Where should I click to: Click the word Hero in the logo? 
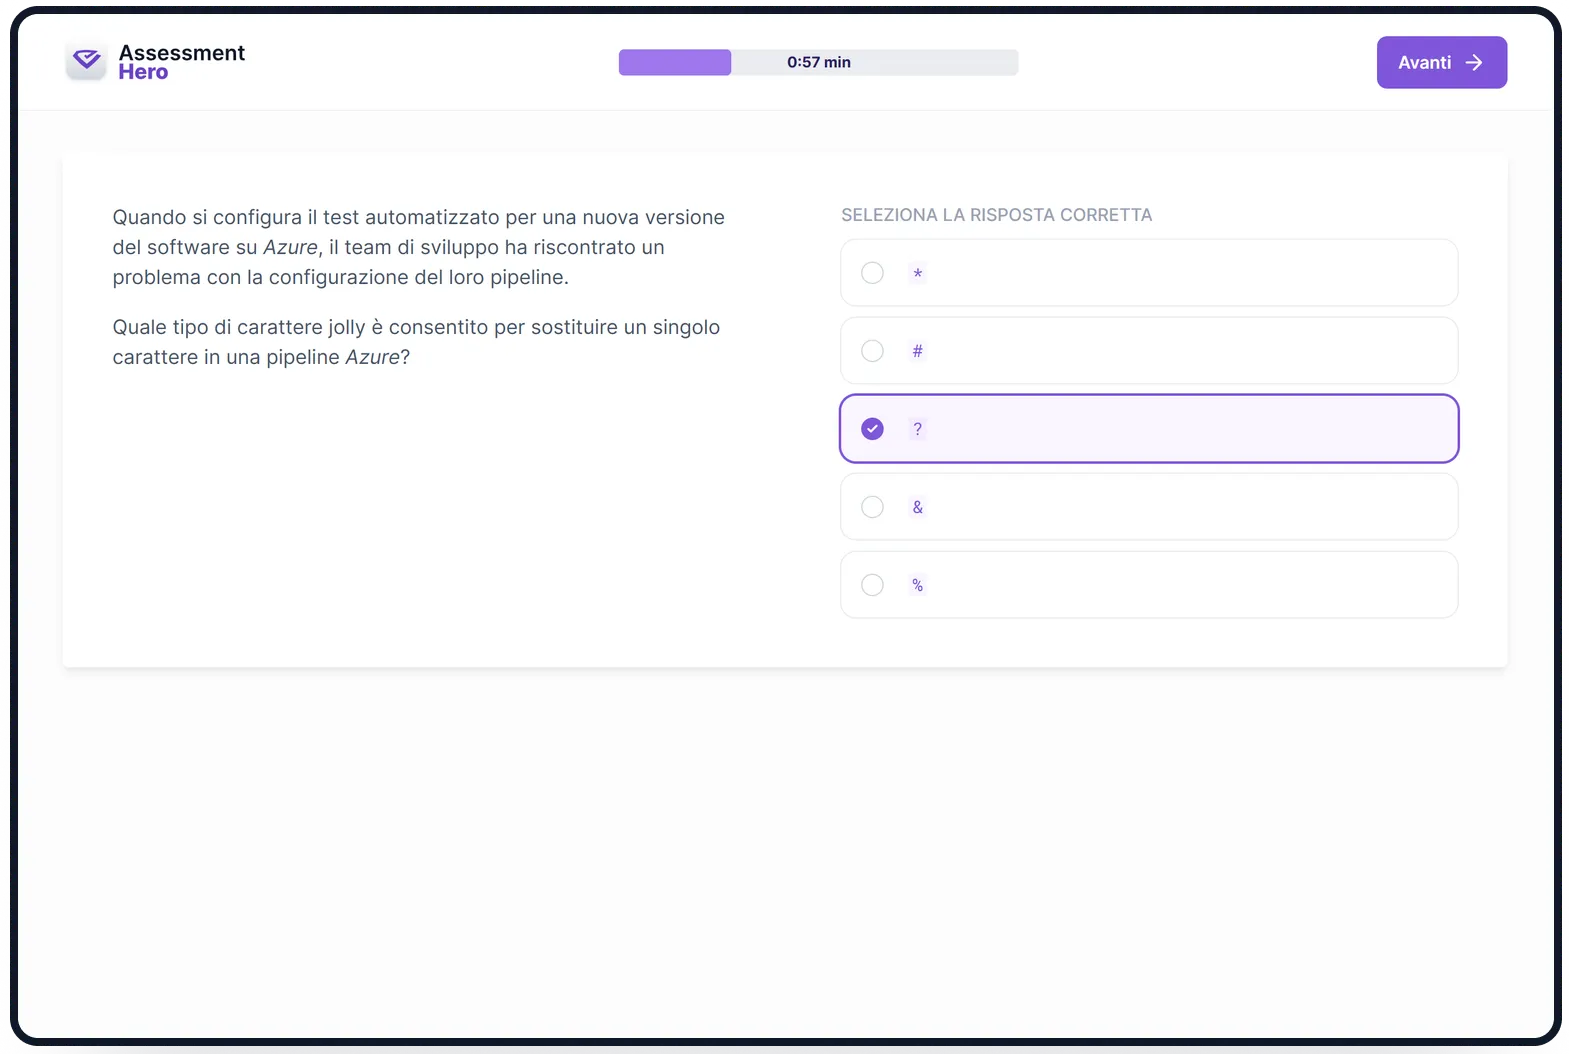pyautogui.click(x=143, y=72)
